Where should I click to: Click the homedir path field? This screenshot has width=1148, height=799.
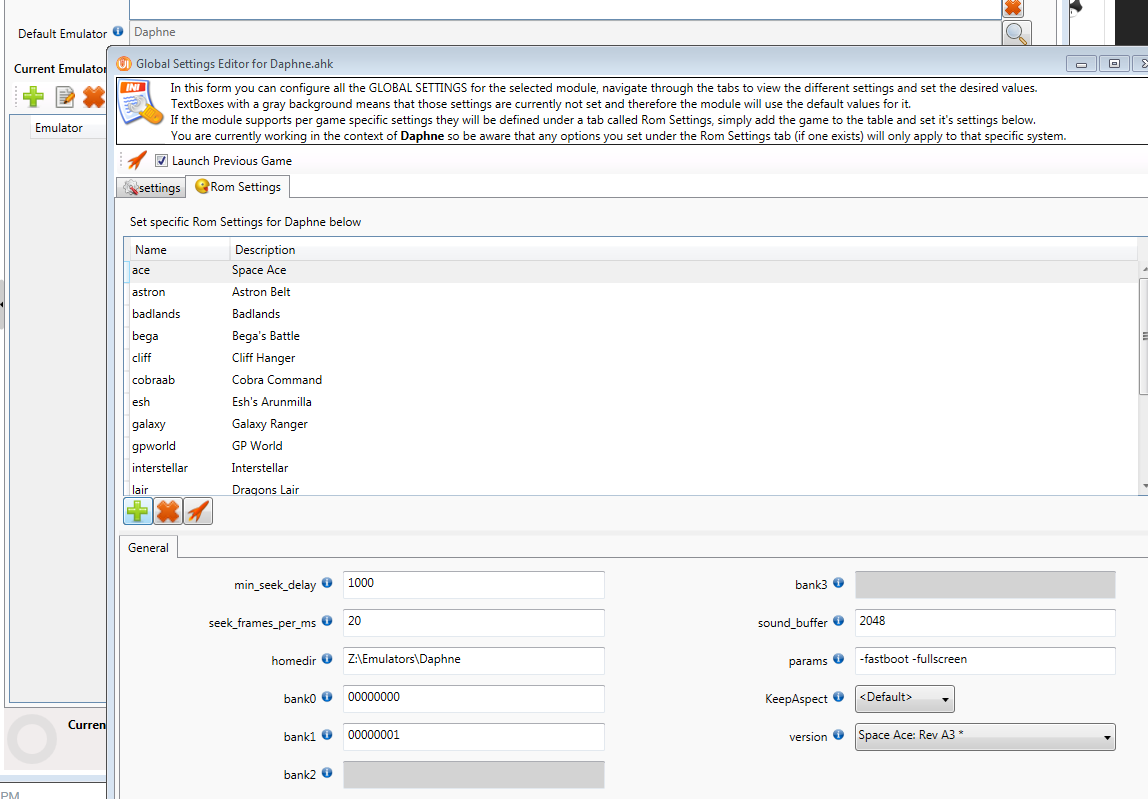(x=474, y=661)
